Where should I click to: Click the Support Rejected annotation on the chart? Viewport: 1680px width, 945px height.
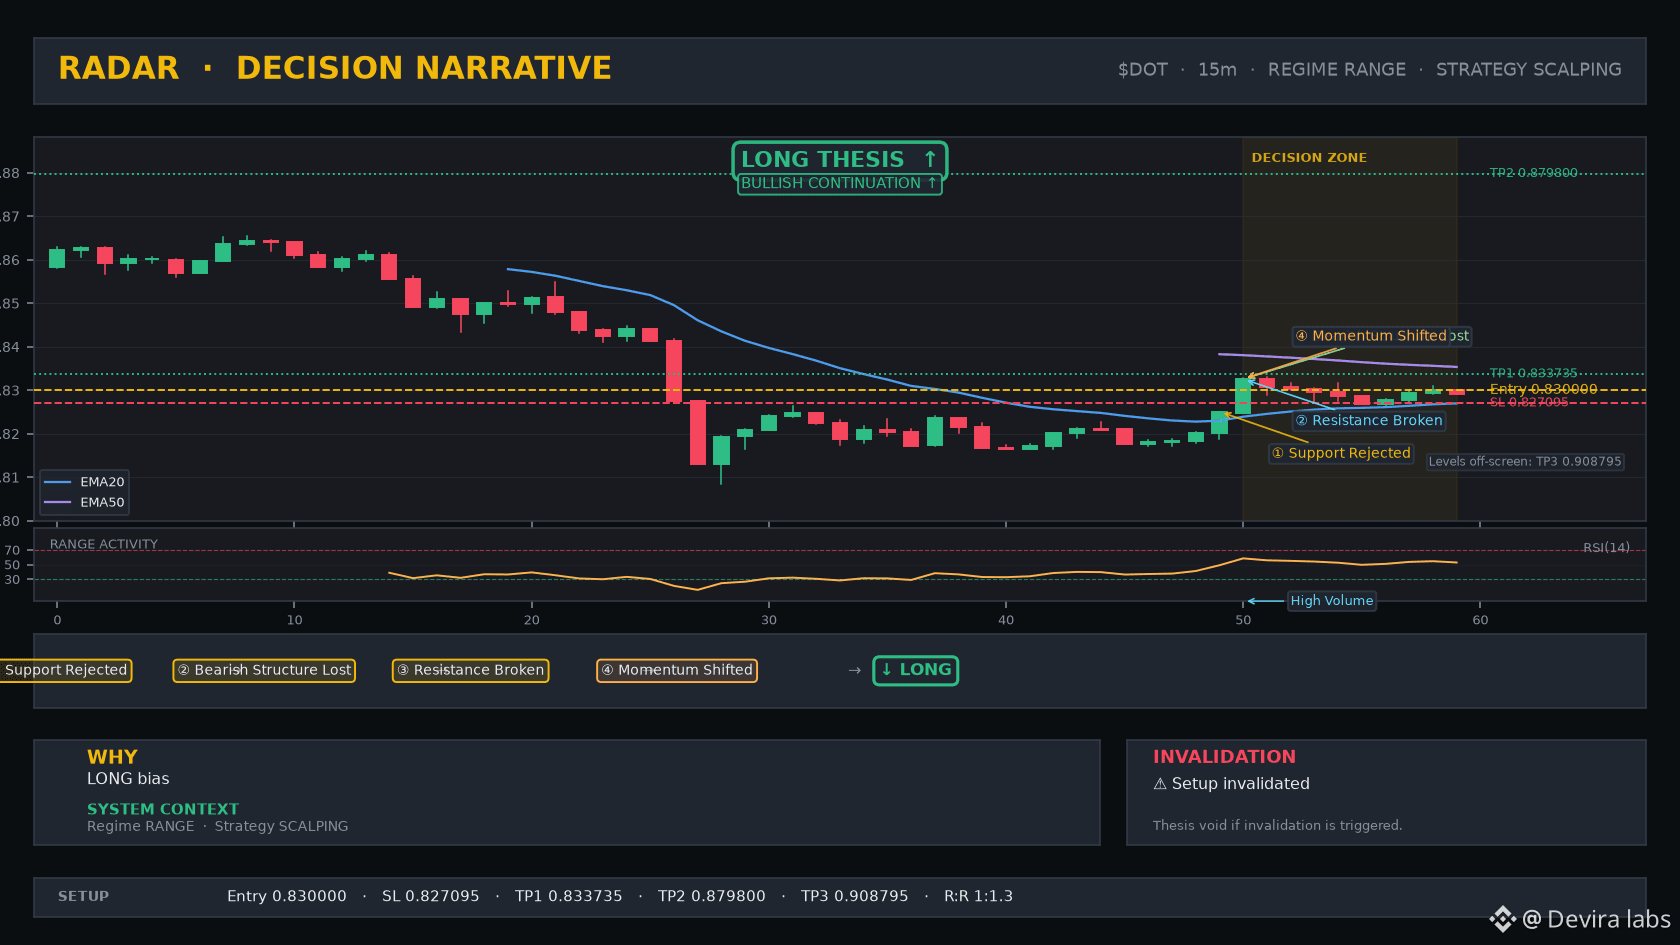click(x=1341, y=453)
